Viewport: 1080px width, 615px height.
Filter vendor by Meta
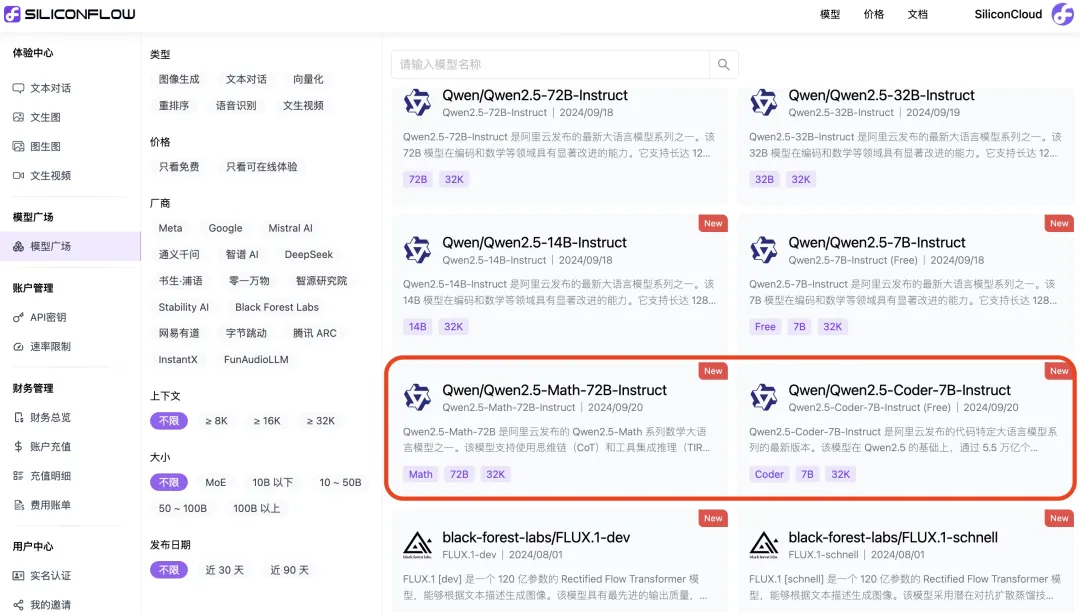[170, 228]
